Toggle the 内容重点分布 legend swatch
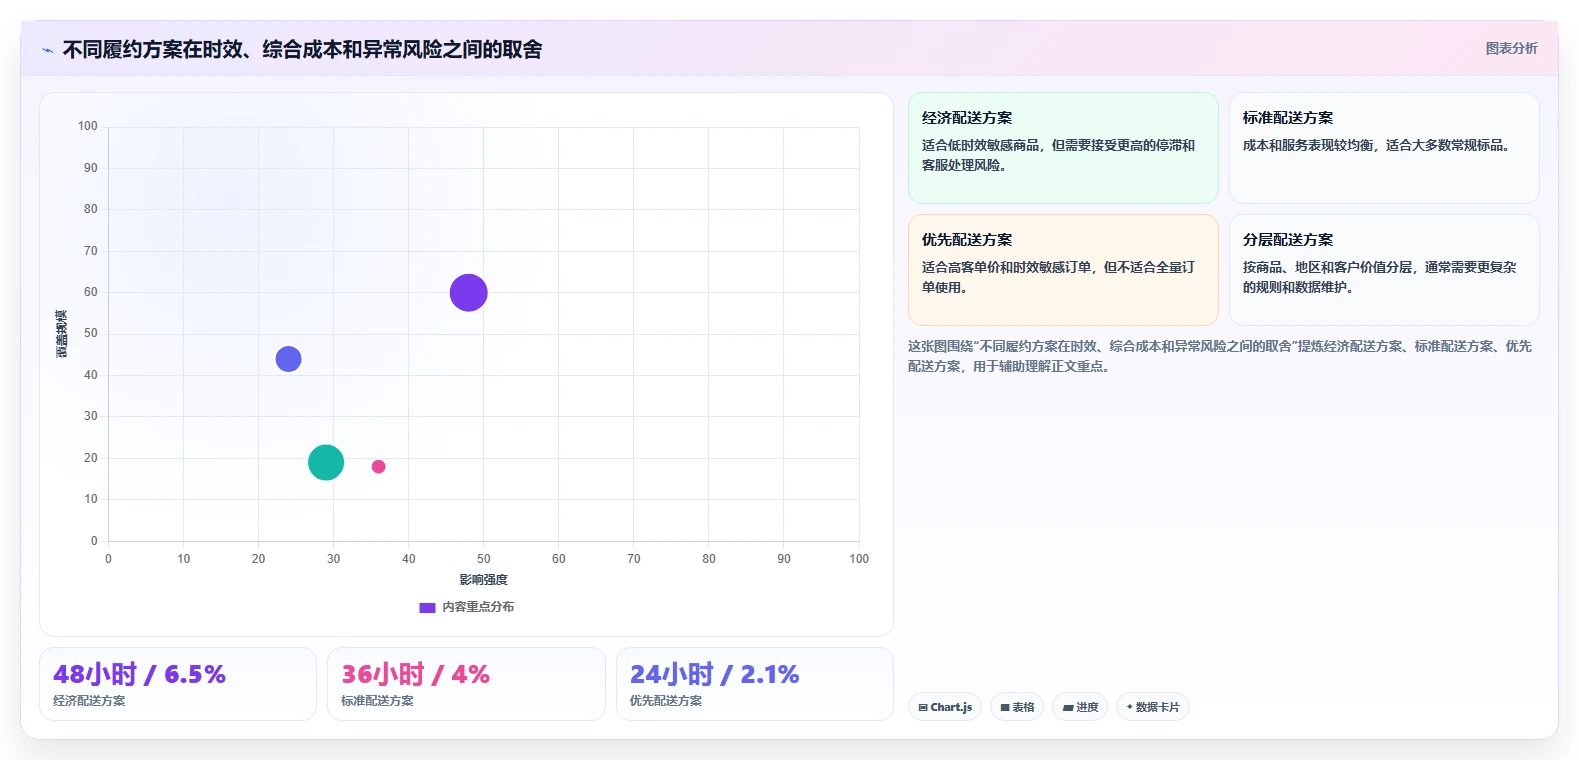 427,607
